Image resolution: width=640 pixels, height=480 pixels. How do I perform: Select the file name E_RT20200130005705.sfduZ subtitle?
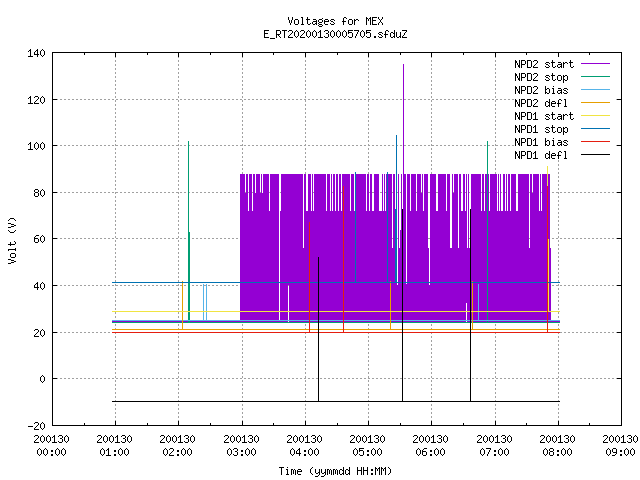335,34
